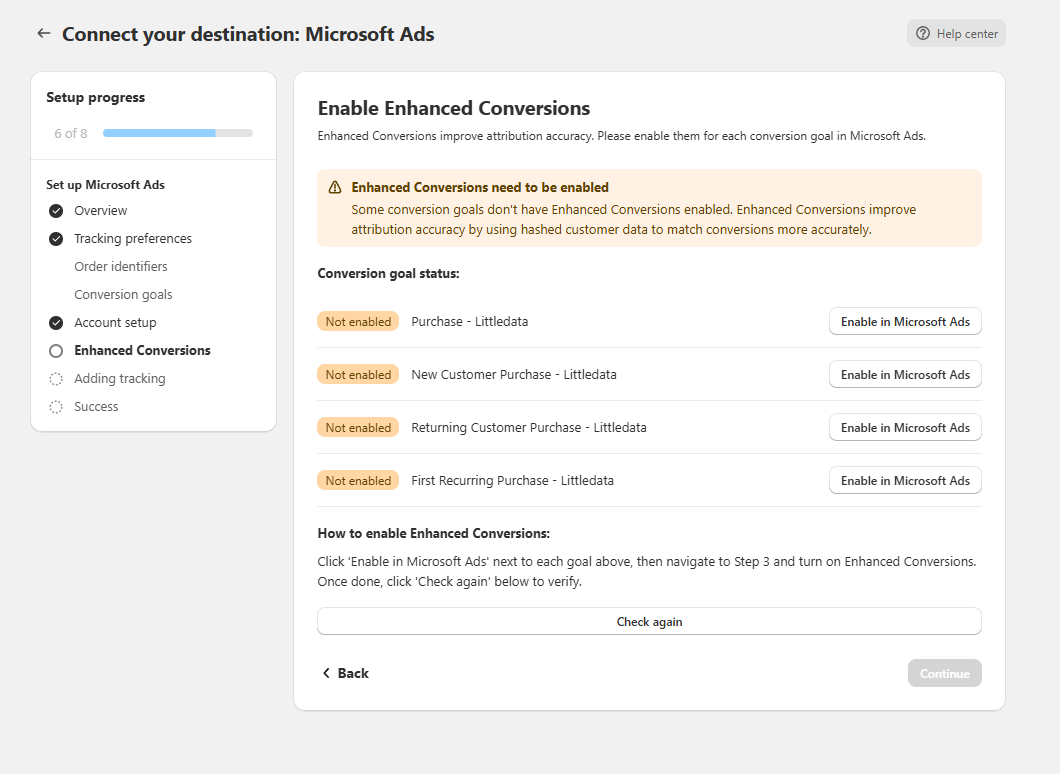Screen dimensions: 1060x774
Task: Go to Tracking preferences step
Action: pos(133,239)
